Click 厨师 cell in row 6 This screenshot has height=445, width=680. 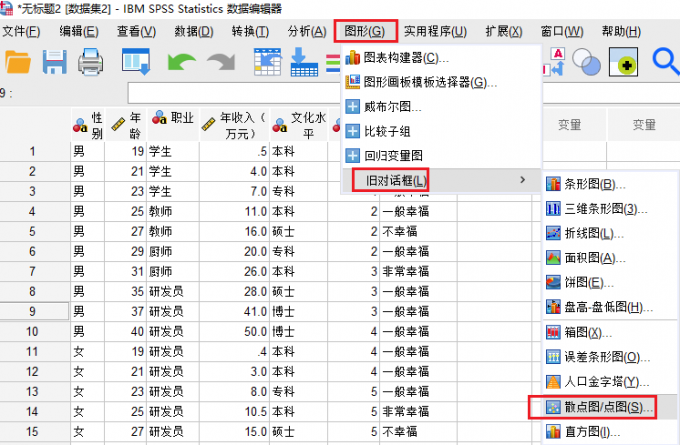pyautogui.click(x=173, y=252)
